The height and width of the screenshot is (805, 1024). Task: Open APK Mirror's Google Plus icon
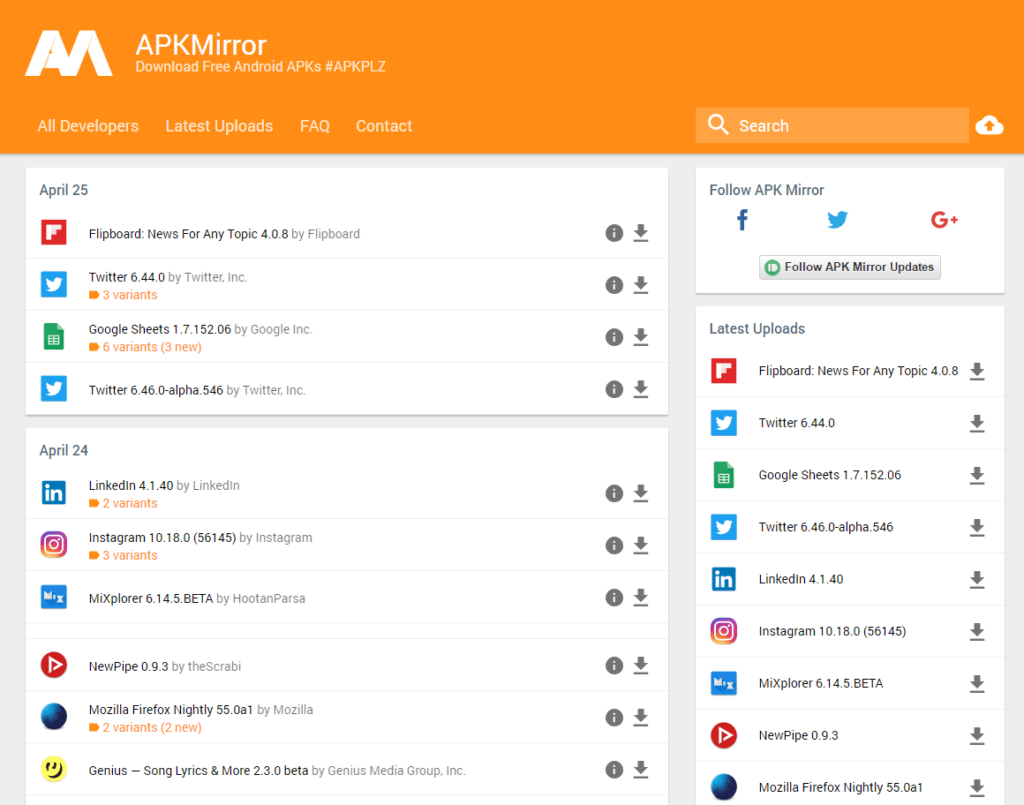pyautogui.click(x=944, y=220)
